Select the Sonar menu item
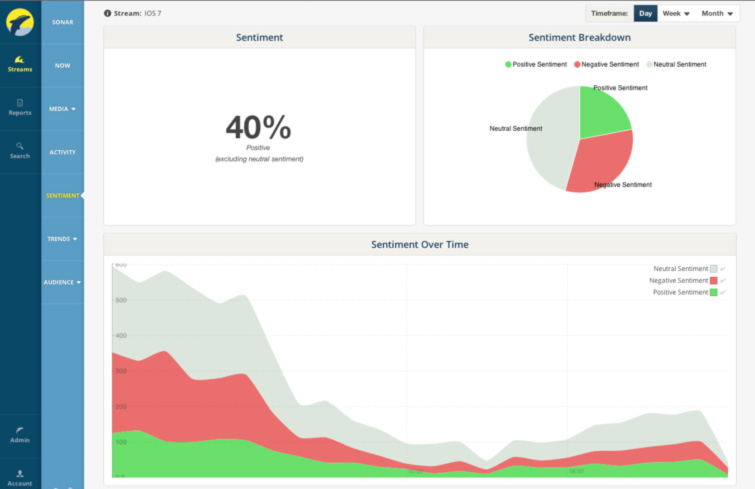 (62, 21)
